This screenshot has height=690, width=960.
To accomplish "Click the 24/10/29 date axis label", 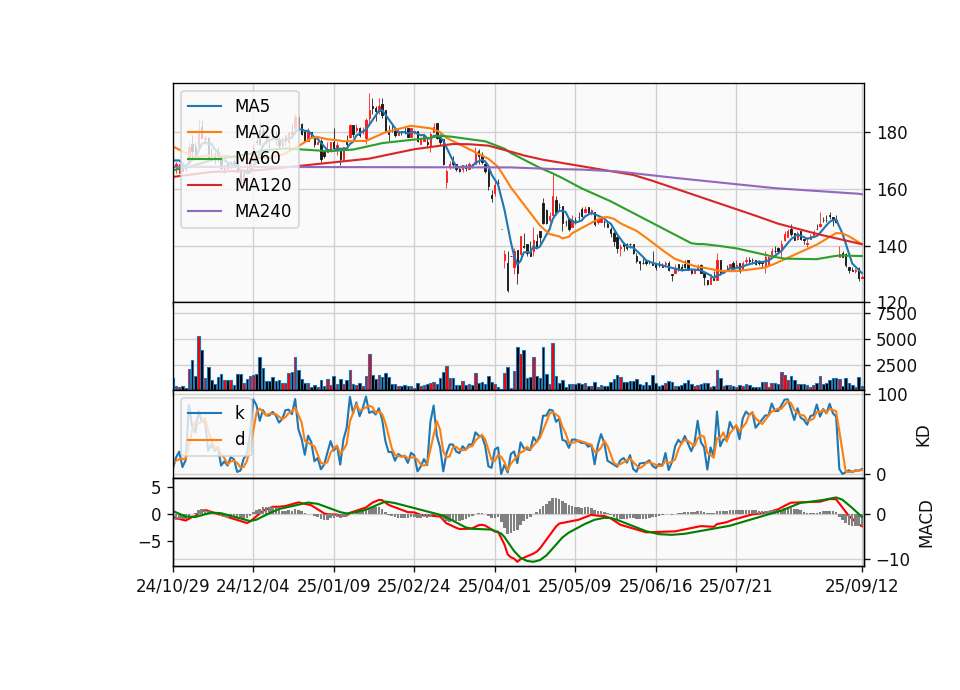I will (x=173, y=587).
